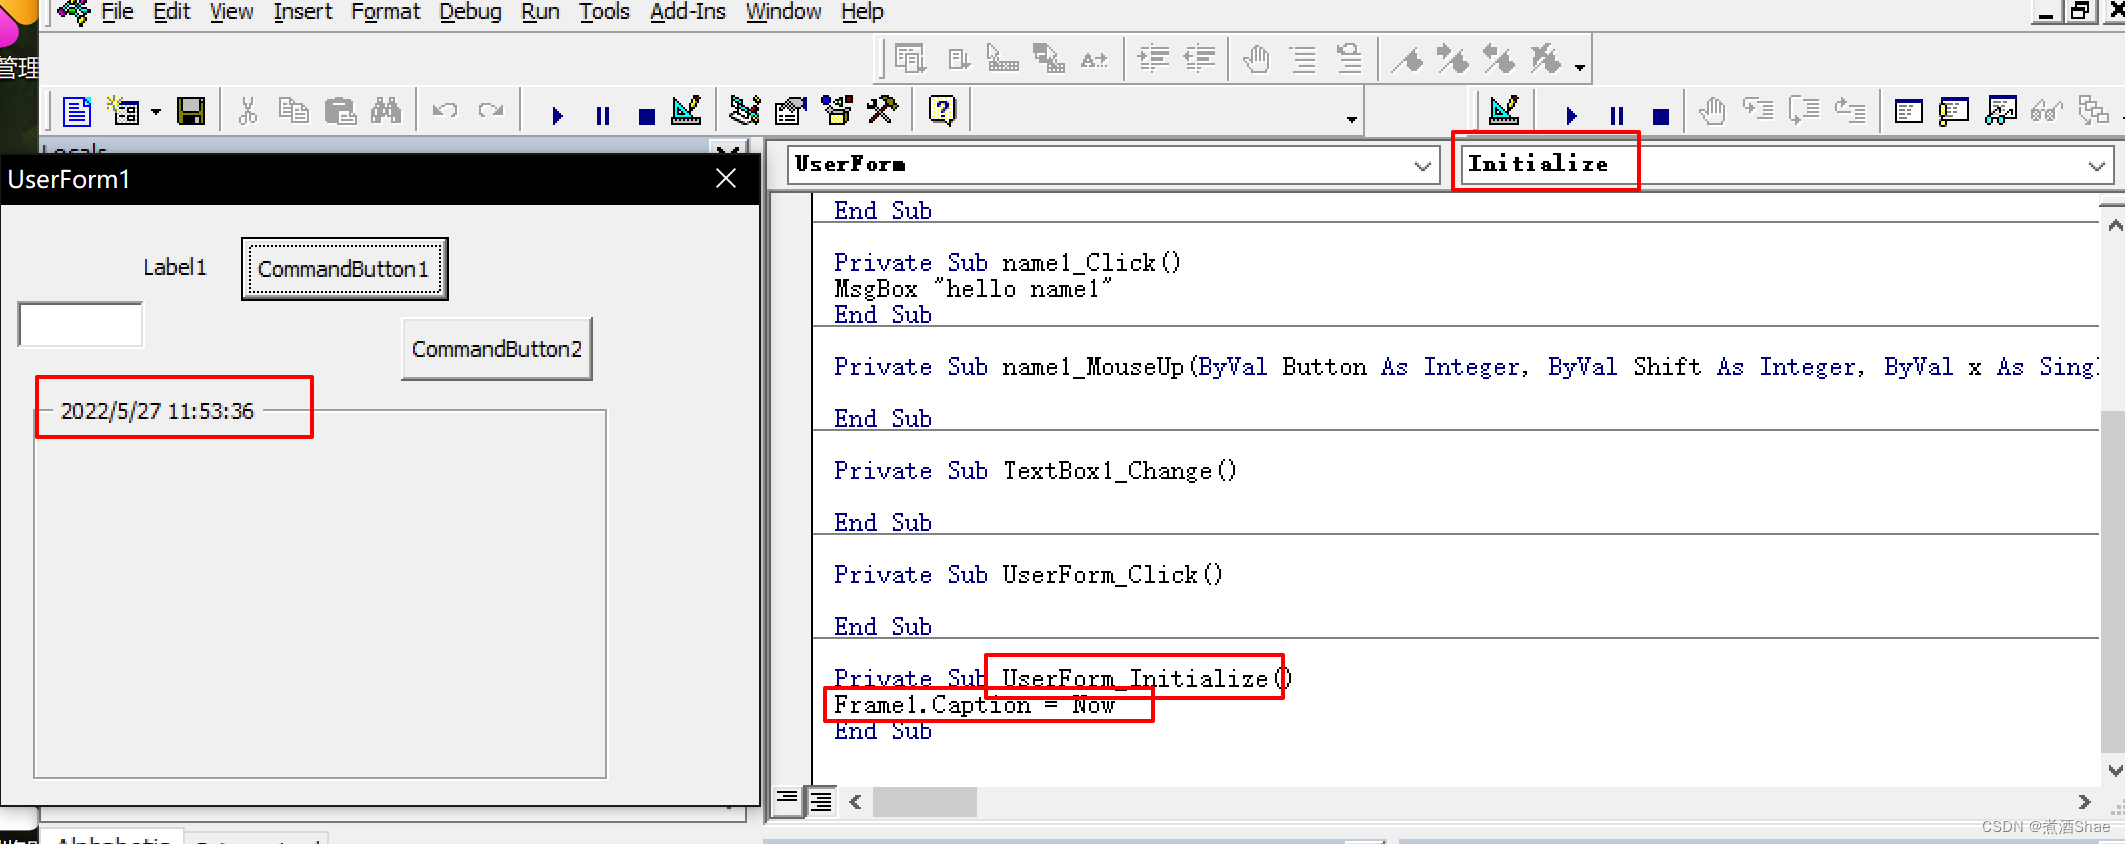Image resolution: width=2125 pixels, height=844 pixels.
Task: Click the Outdent icon on Edit toolbar
Action: (x=1199, y=60)
